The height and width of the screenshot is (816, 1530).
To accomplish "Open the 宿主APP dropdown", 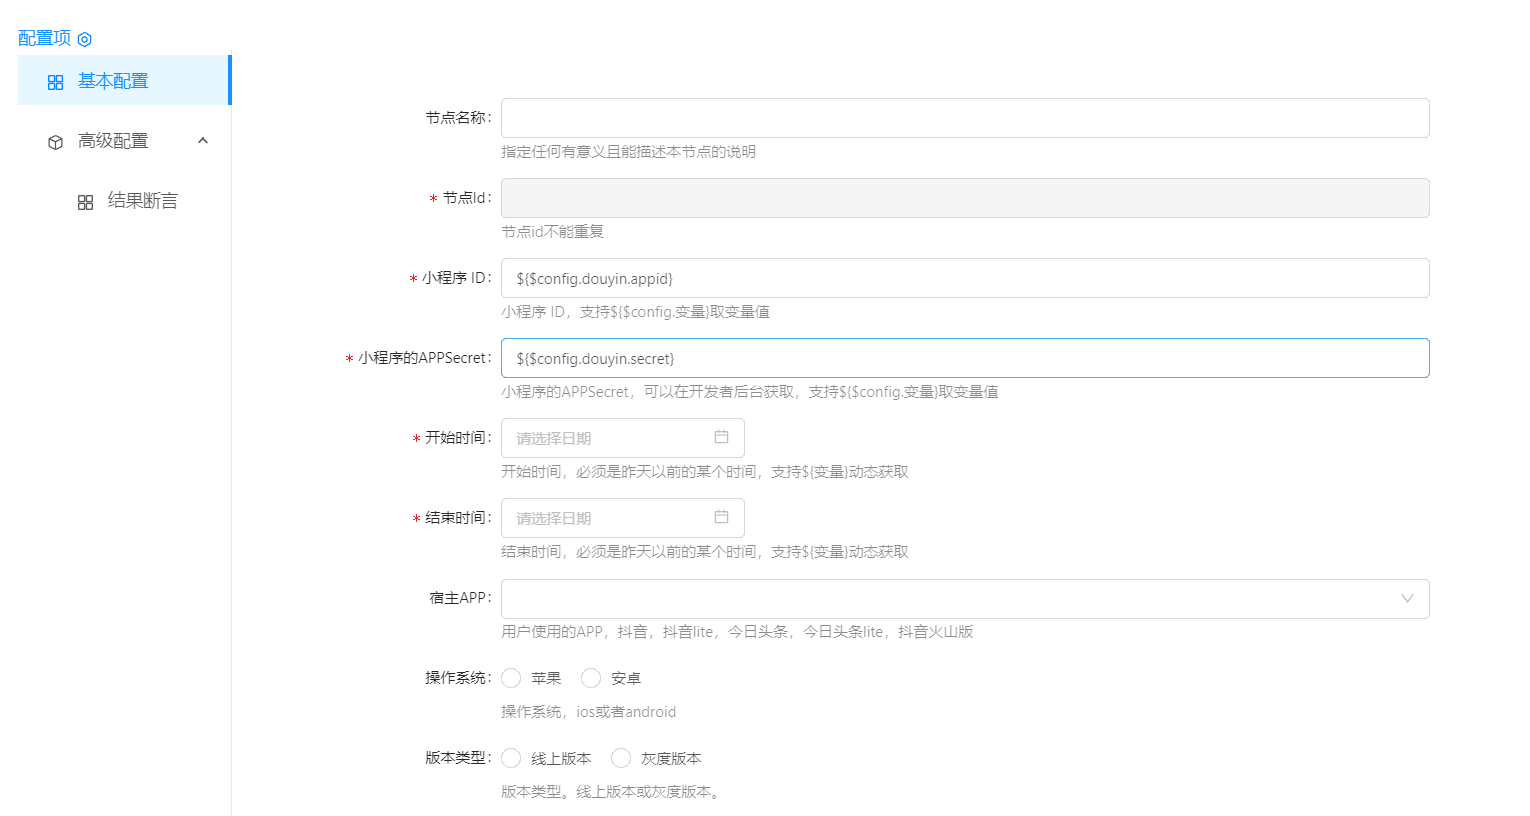I will (x=950, y=599).
